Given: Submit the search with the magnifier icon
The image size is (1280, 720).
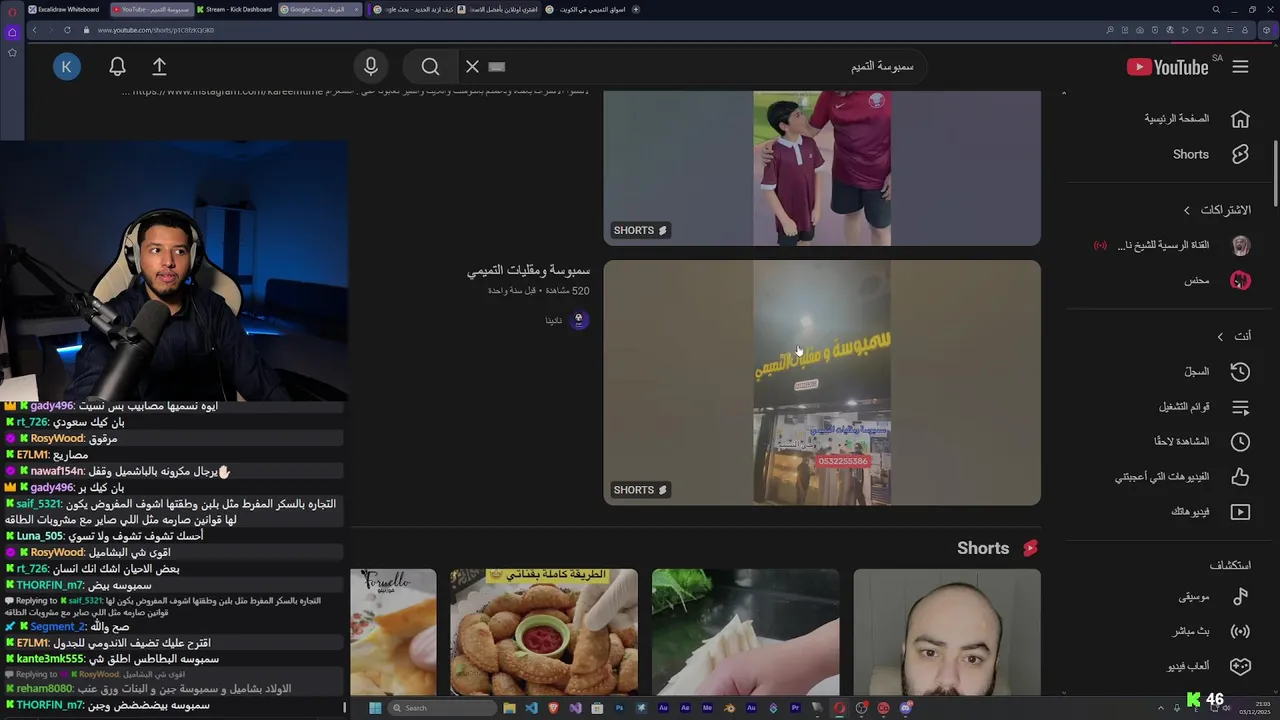Looking at the screenshot, I should (x=430, y=67).
